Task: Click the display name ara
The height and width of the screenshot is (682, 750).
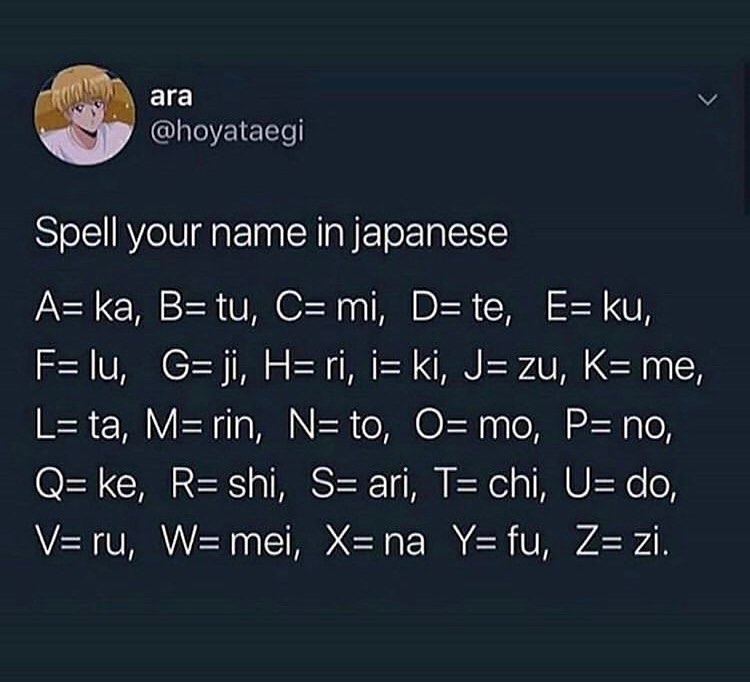Action: (x=171, y=96)
